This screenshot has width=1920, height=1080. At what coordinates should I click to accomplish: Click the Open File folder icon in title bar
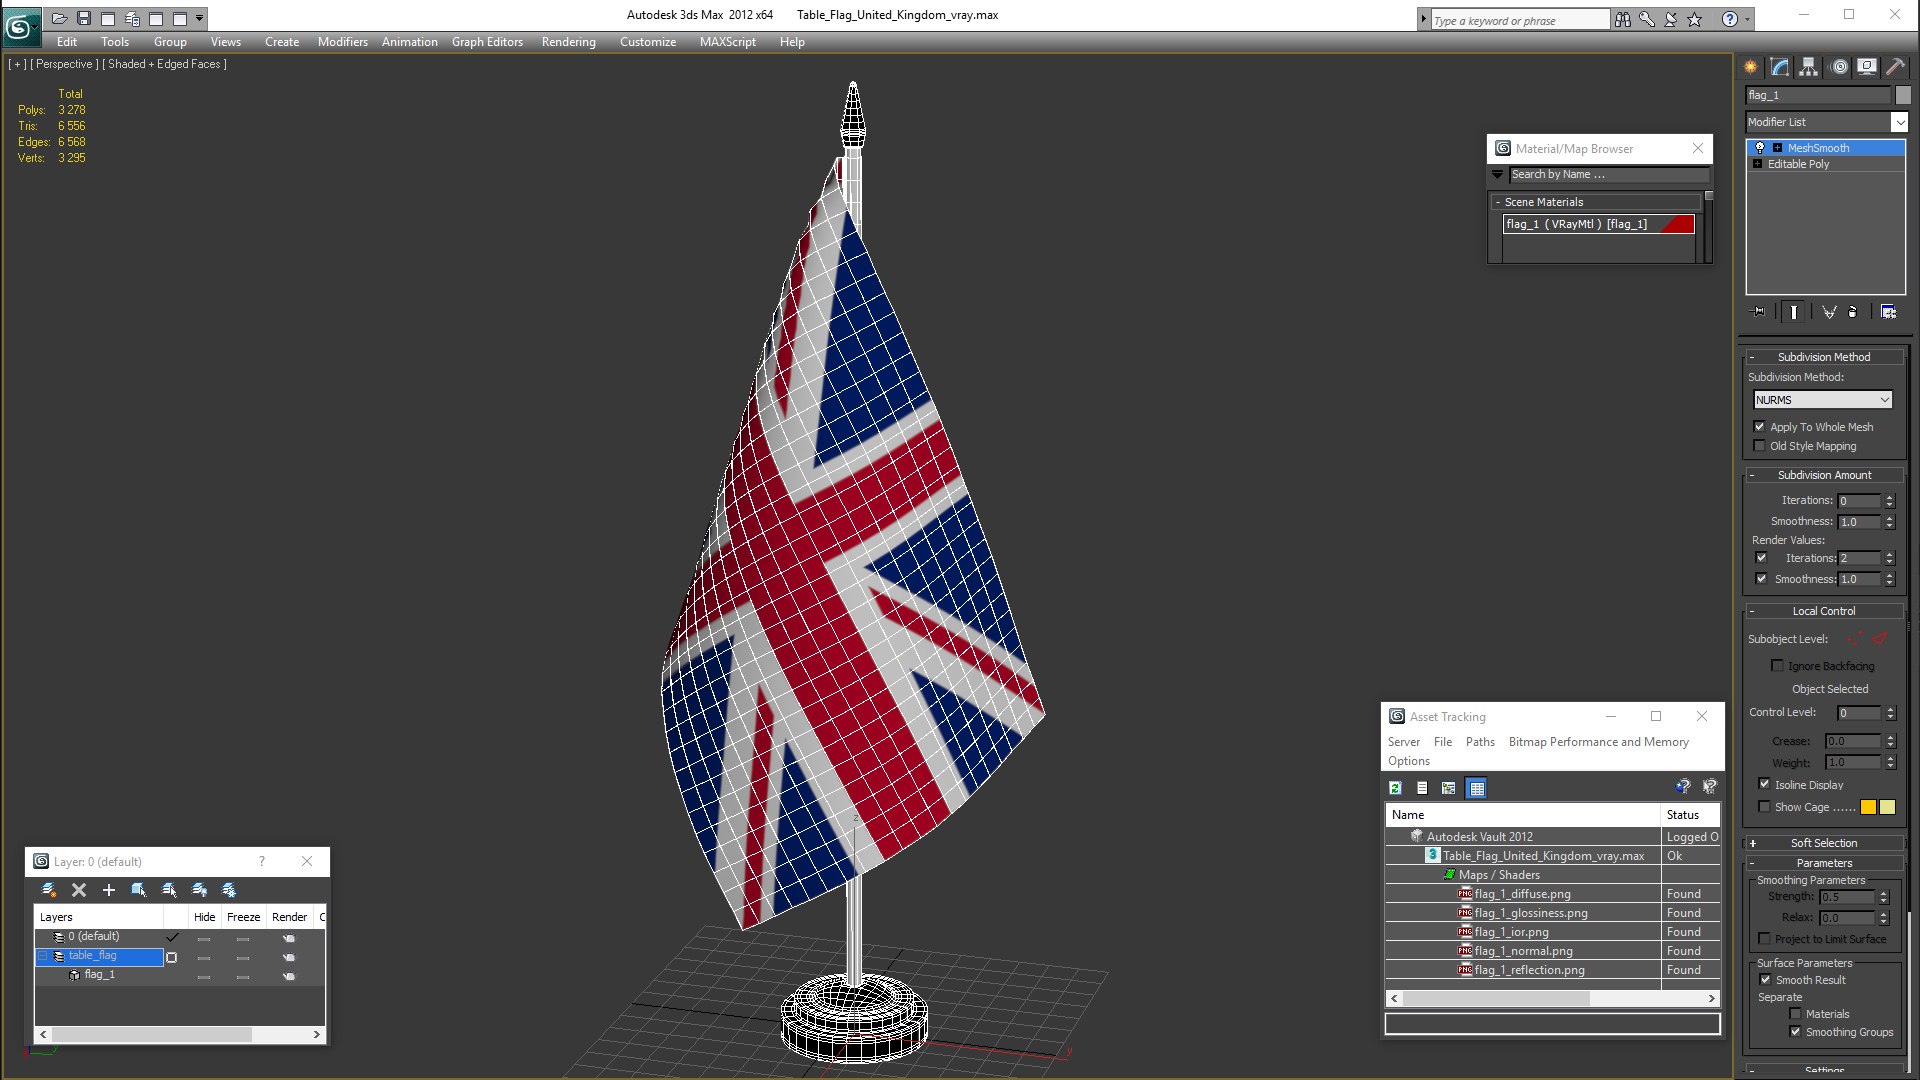pyautogui.click(x=60, y=18)
